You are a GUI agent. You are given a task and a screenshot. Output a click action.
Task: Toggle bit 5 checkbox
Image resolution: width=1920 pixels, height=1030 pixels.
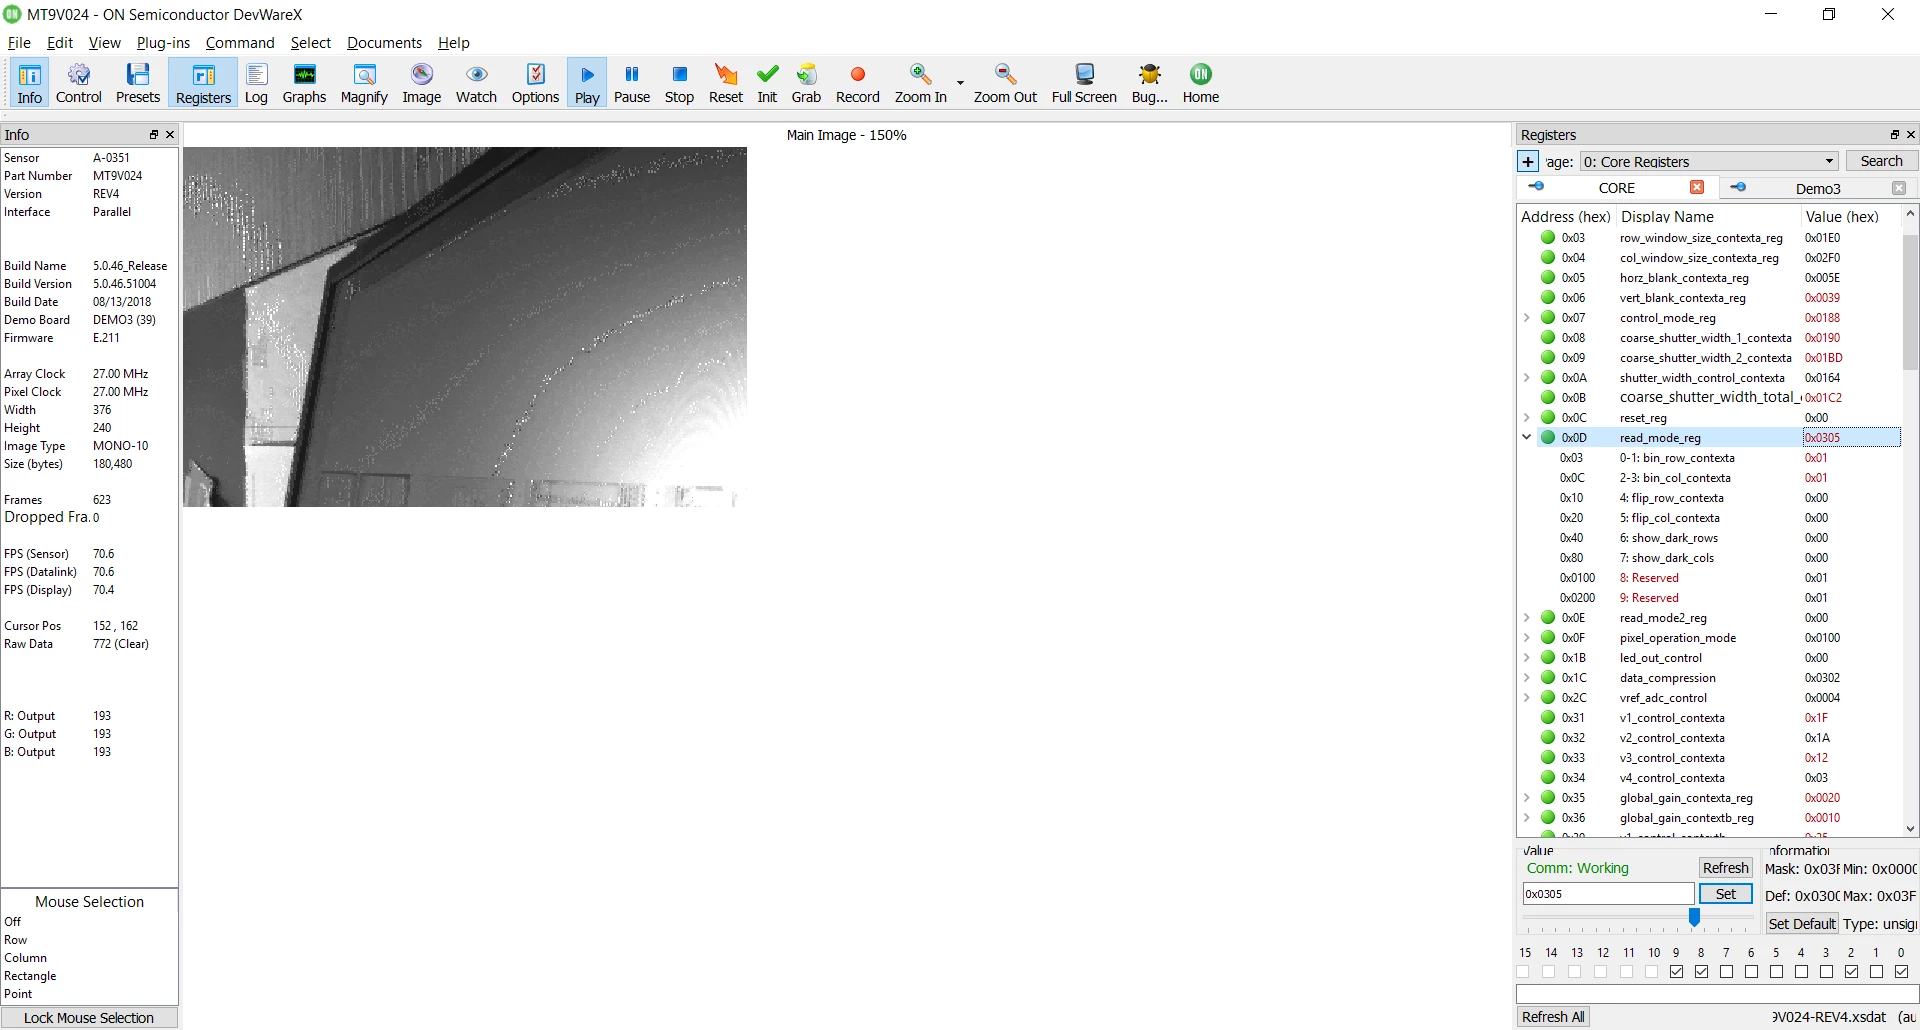[x=1776, y=971]
